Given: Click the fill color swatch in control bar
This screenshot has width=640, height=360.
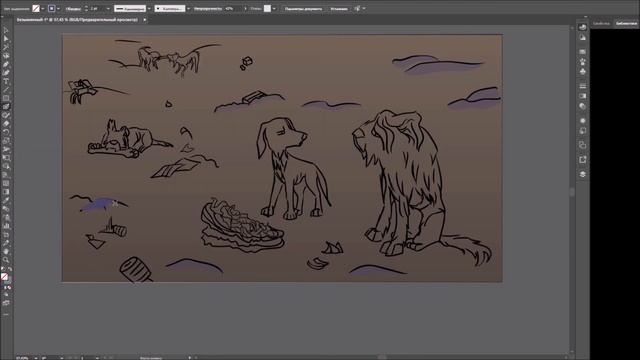Looking at the screenshot, I should (36, 8).
